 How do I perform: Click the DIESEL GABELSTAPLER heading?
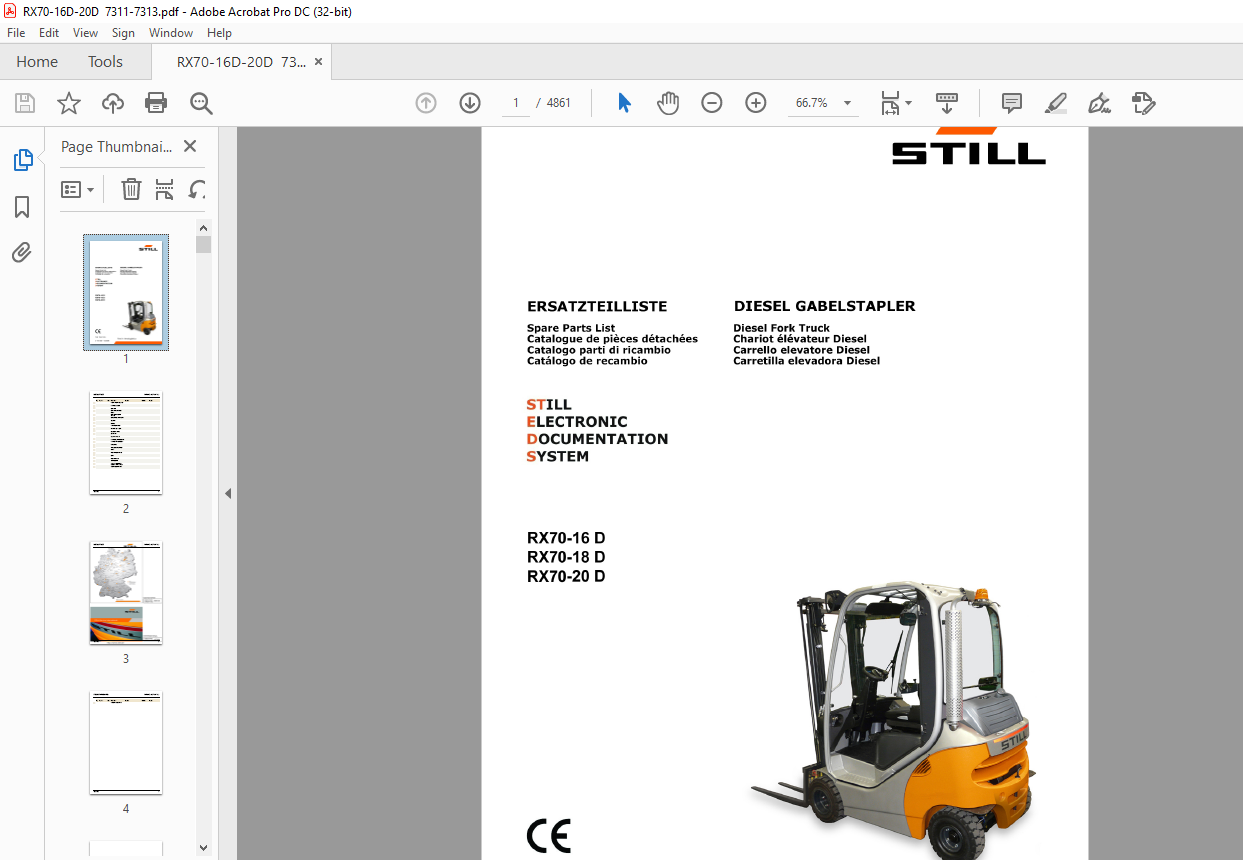[824, 307]
